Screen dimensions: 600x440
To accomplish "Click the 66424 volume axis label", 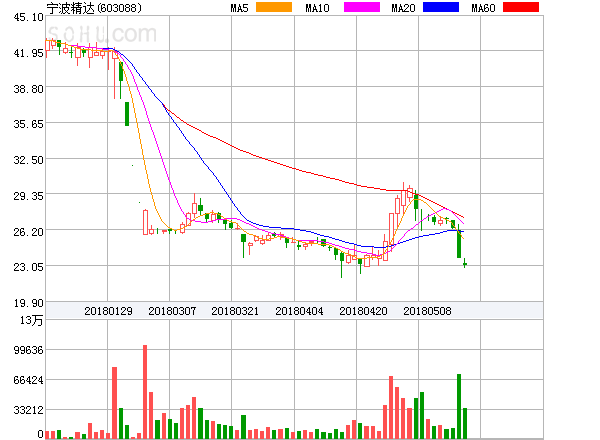I will [29, 380].
